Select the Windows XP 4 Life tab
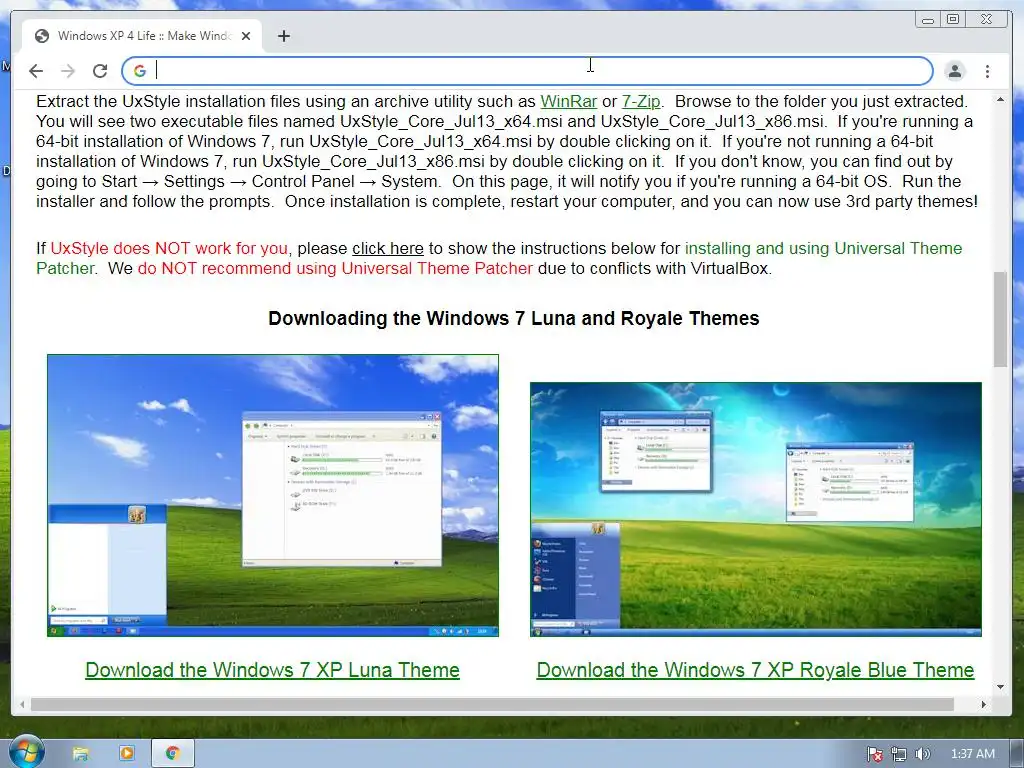 [x=142, y=36]
